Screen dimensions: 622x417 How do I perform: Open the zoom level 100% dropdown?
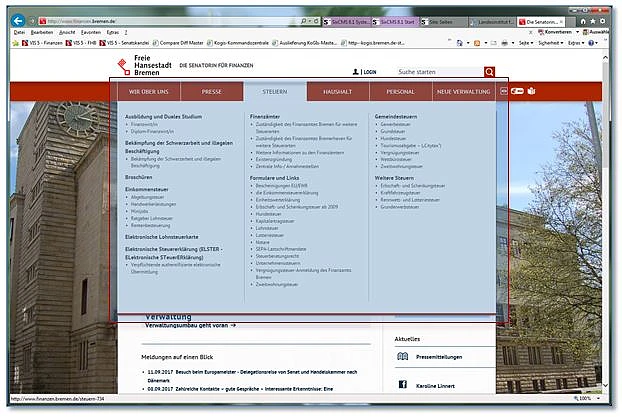(588, 399)
